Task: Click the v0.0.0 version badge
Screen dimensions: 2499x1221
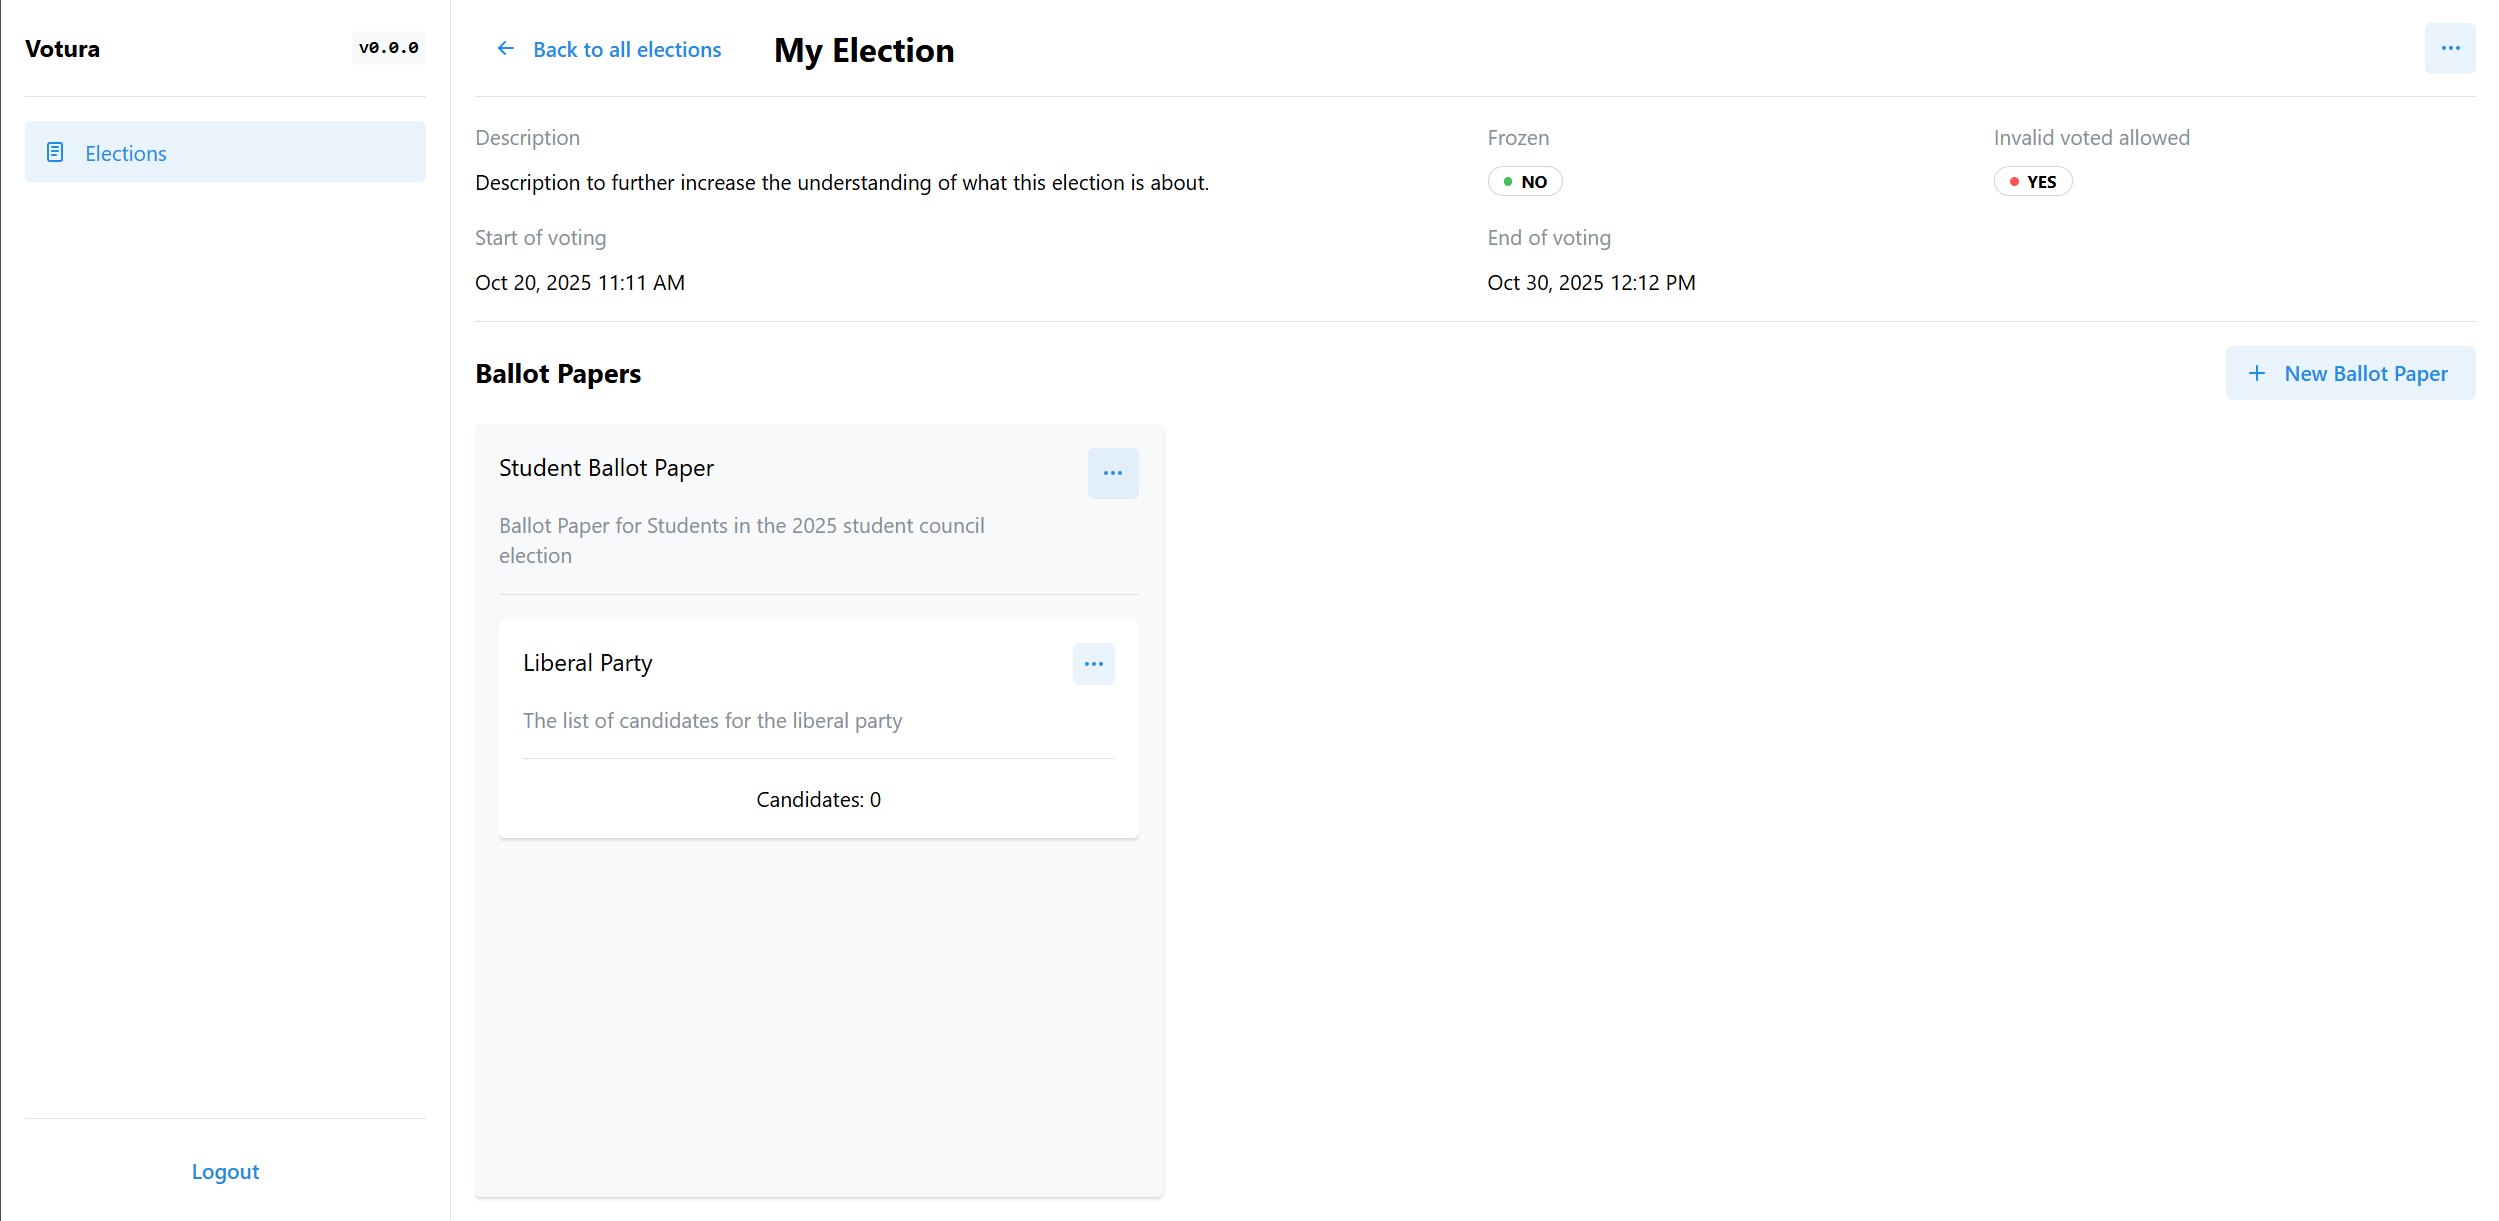Action: (388, 48)
